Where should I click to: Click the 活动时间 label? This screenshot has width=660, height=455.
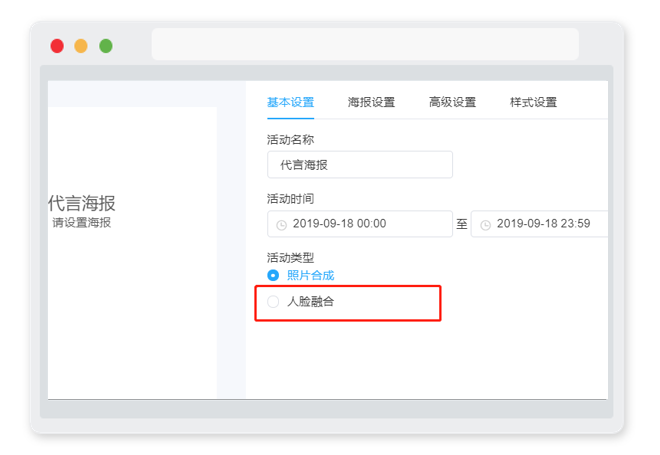coord(290,199)
